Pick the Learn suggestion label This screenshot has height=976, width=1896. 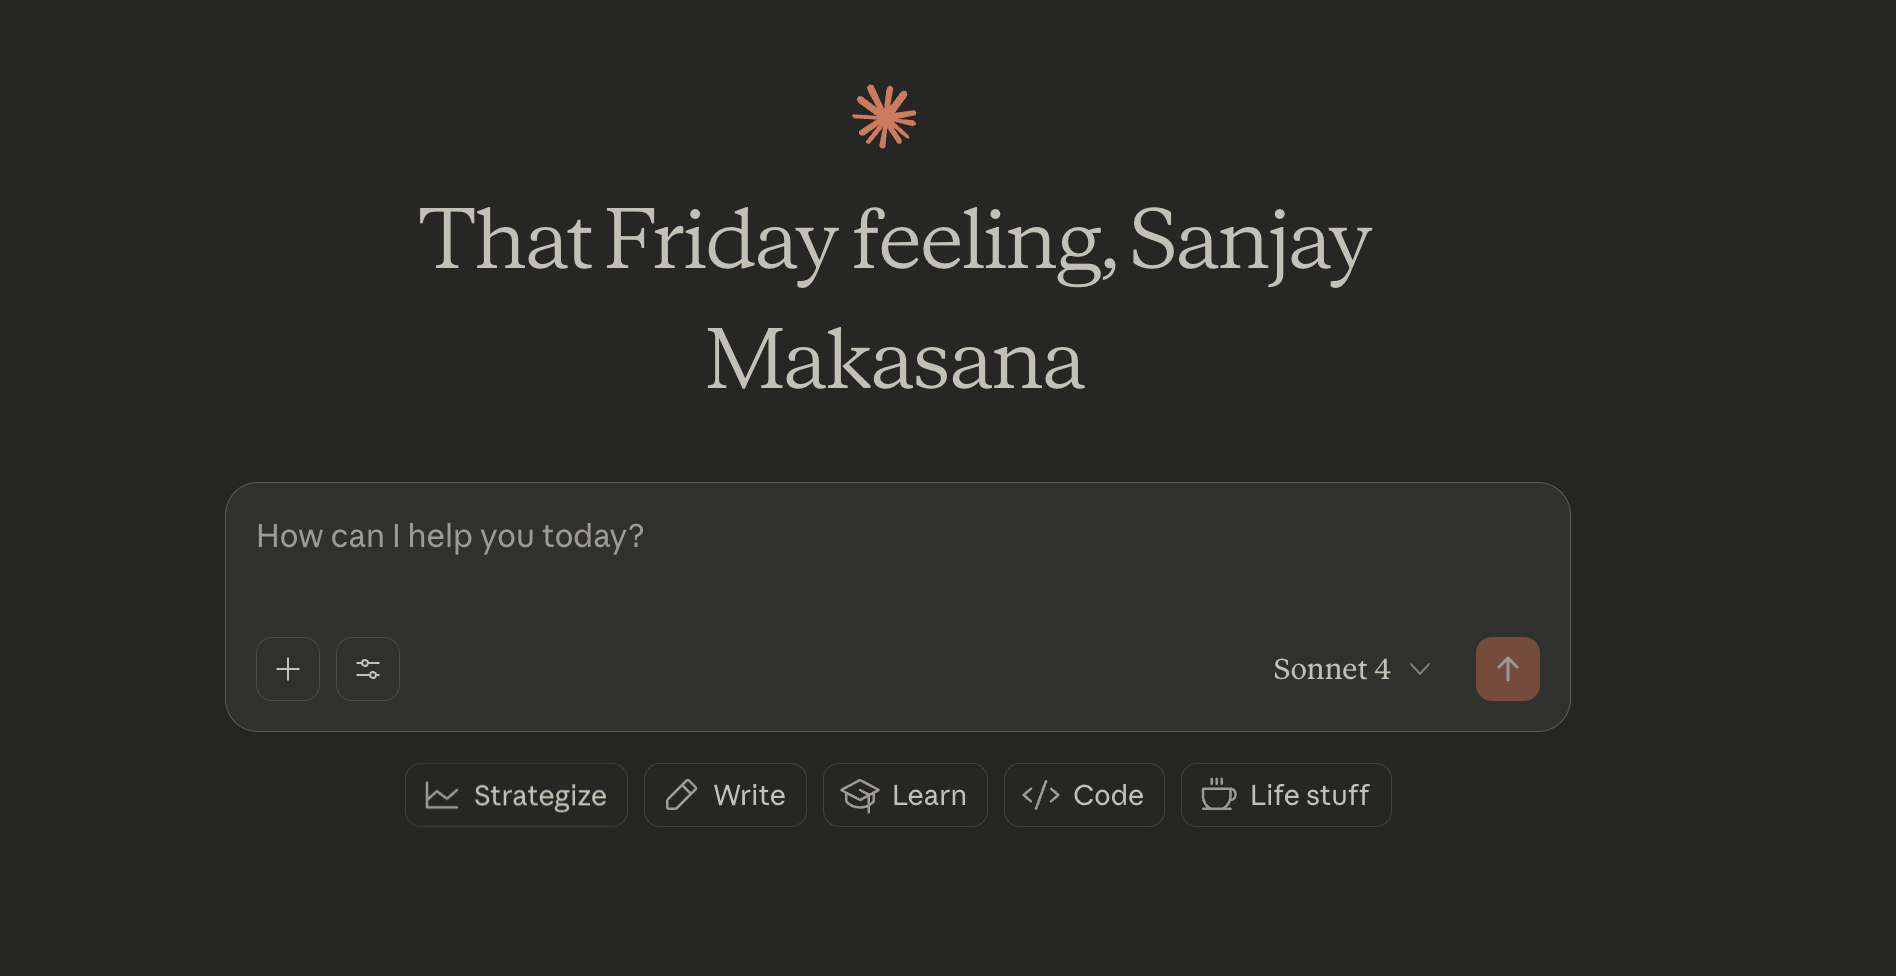pyautogui.click(x=929, y=795)
